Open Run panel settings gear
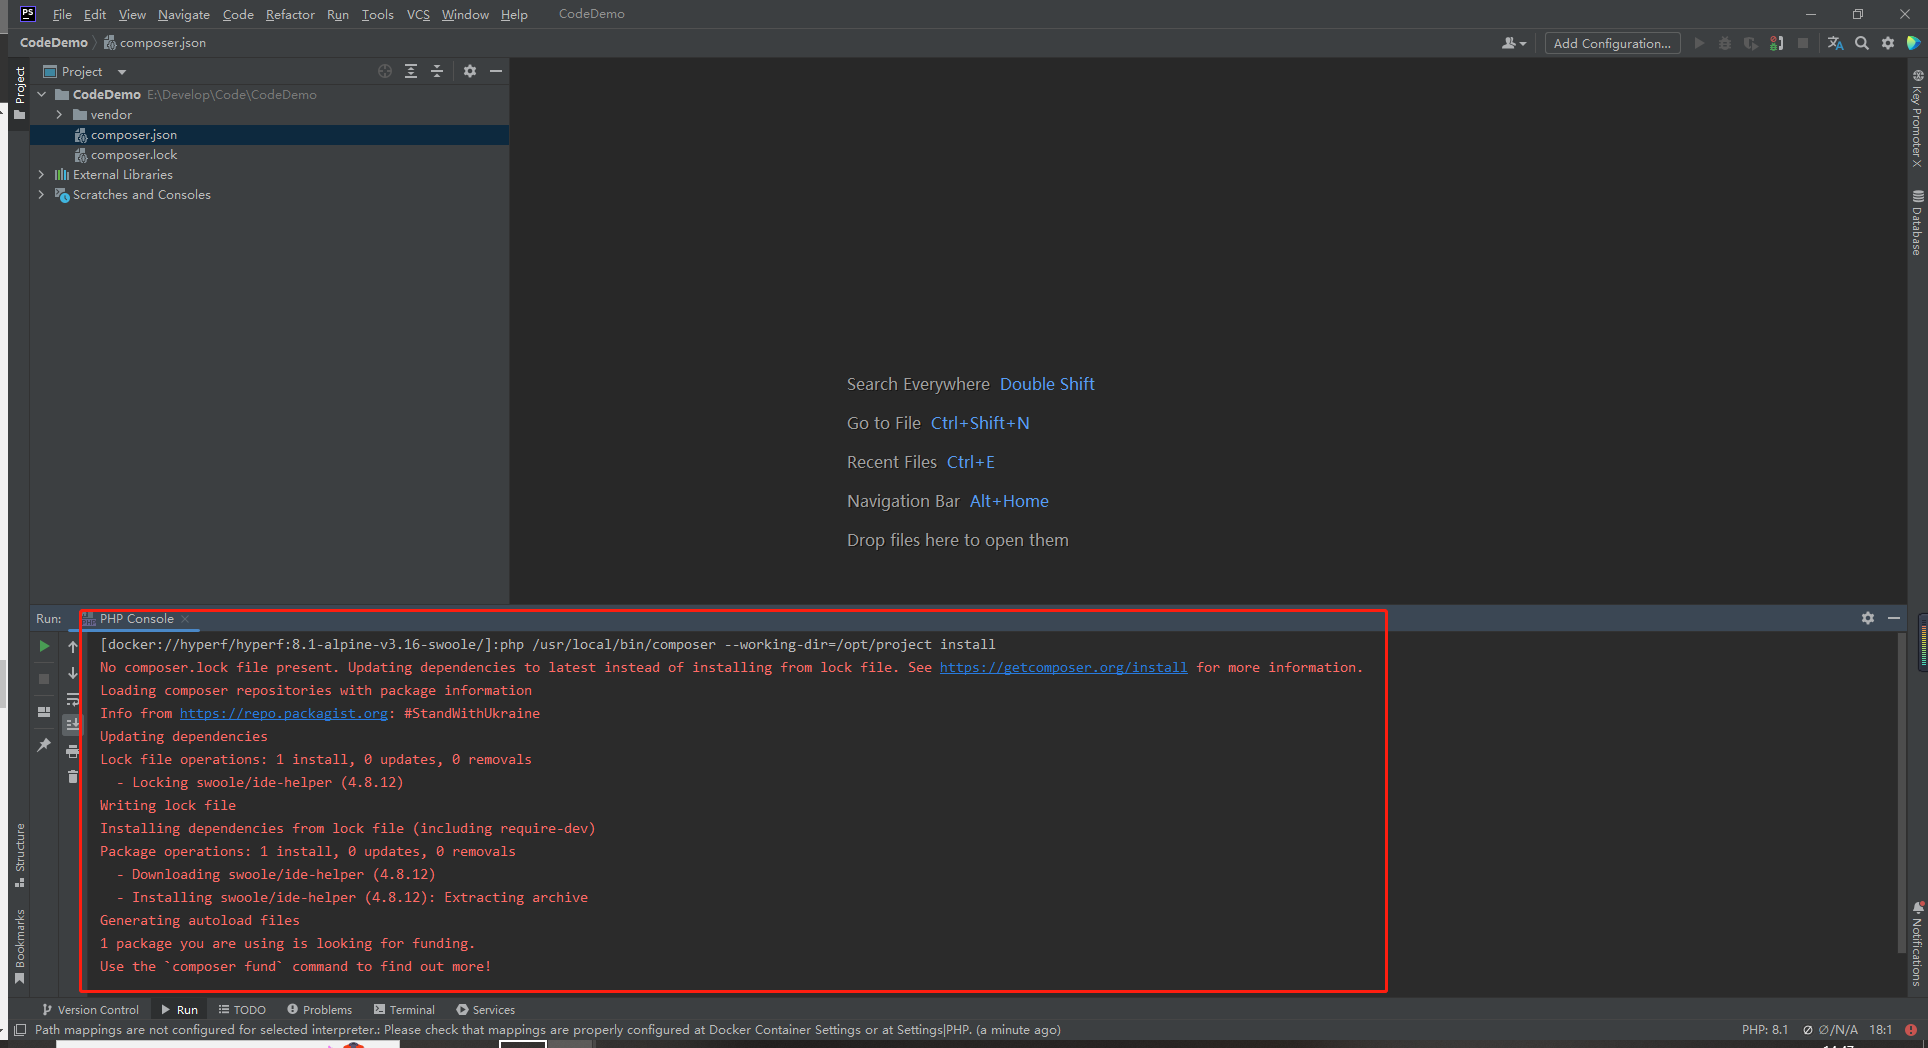 pyautogui.click(x=1868, y=618)
